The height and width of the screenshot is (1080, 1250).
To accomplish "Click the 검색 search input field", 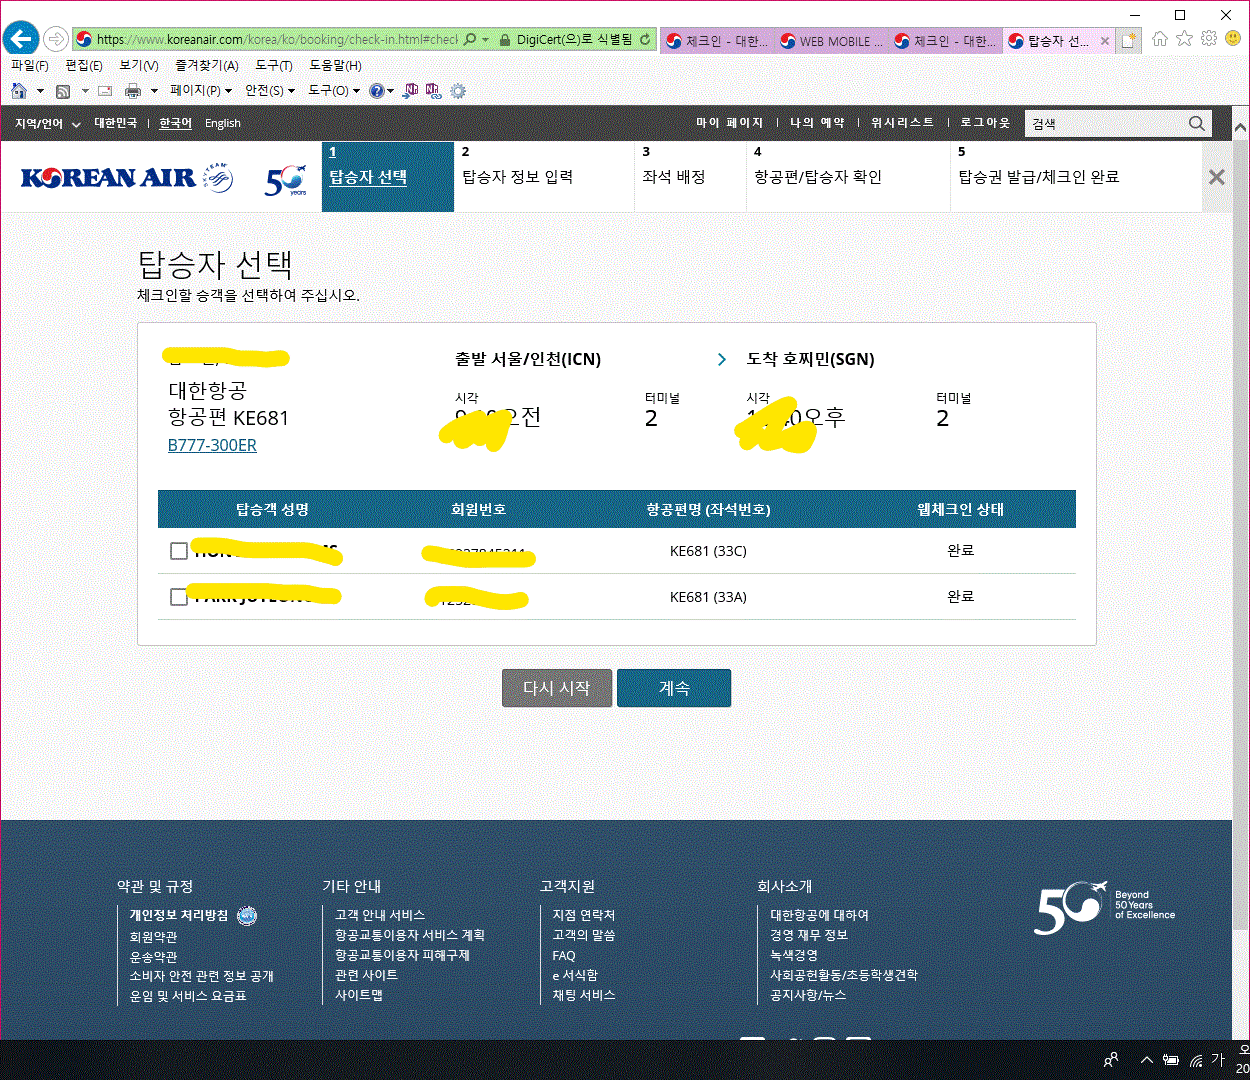I will (x=1105, y=124).
